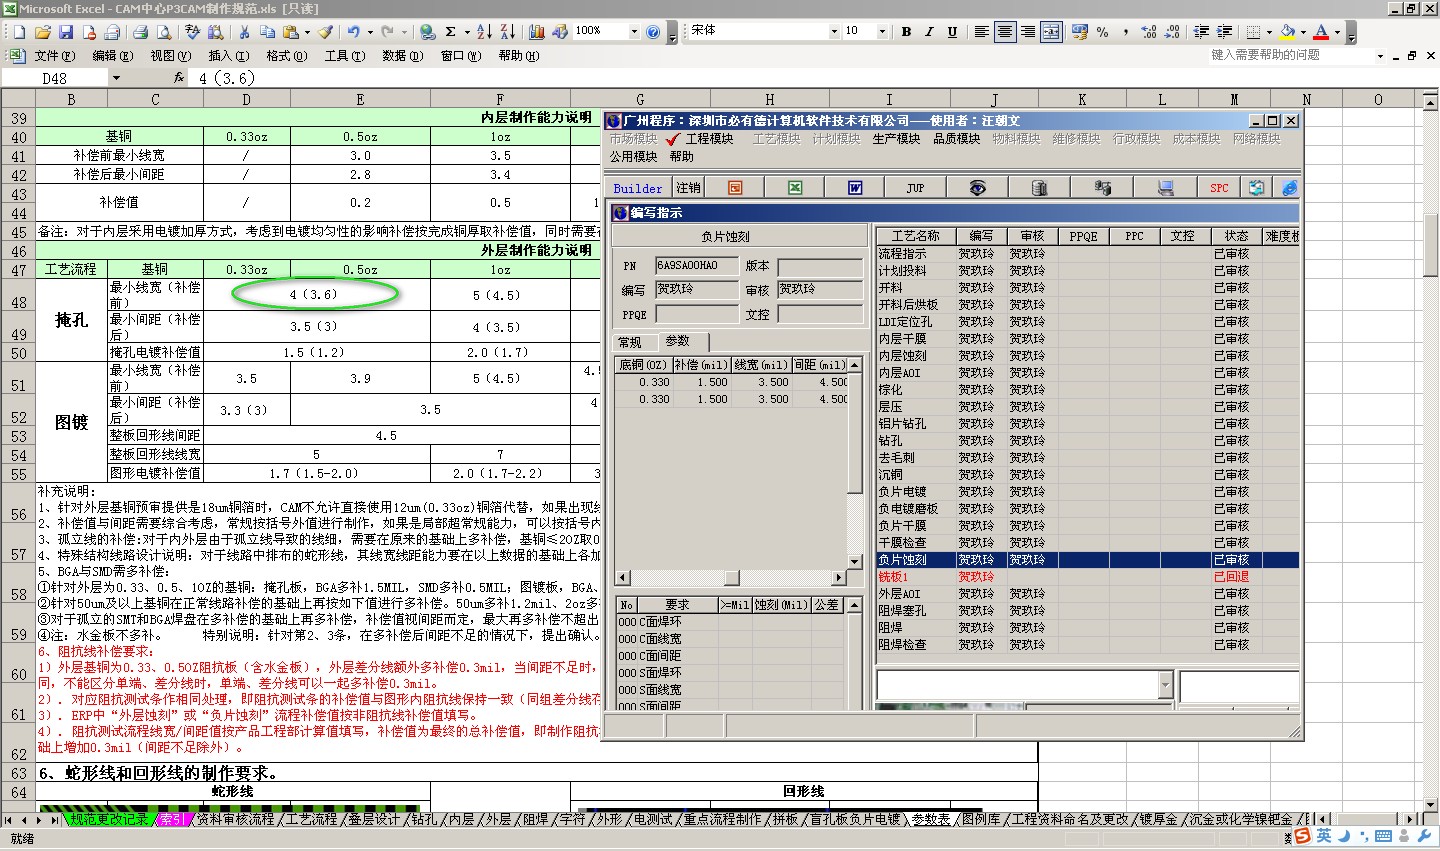Toggle Merge and Center
1440x851 pixels.
click(1051, 32)
